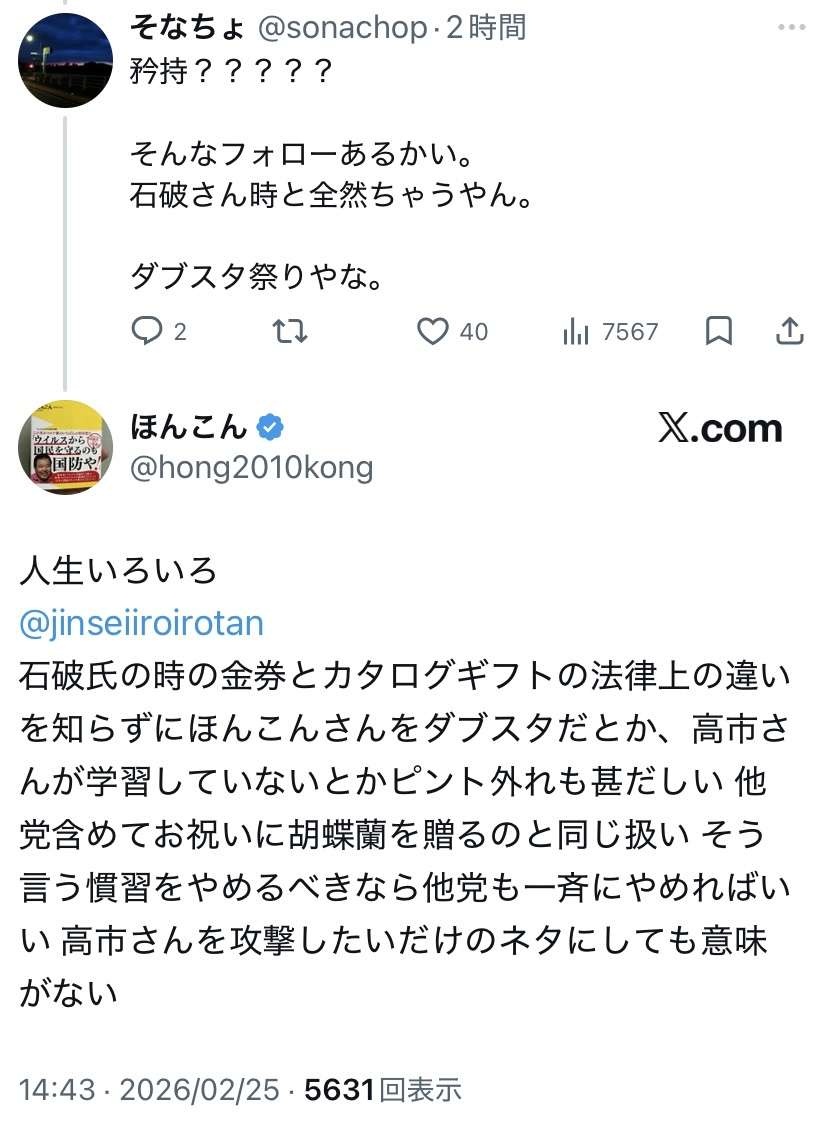The width and height of the screenshot is (828, 1122).
Task: Open そなちょ's profile picture
Action: (65, 60)
